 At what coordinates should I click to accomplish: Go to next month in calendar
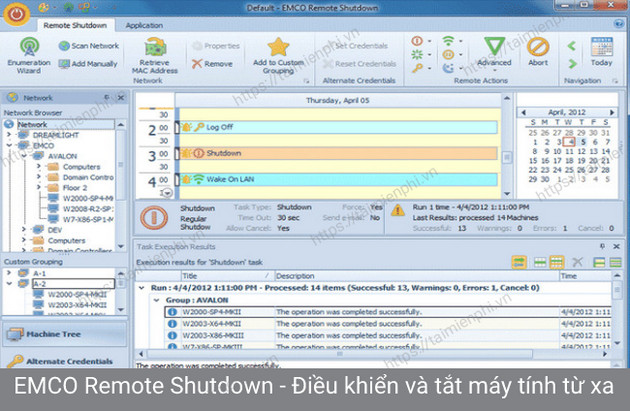612,112
